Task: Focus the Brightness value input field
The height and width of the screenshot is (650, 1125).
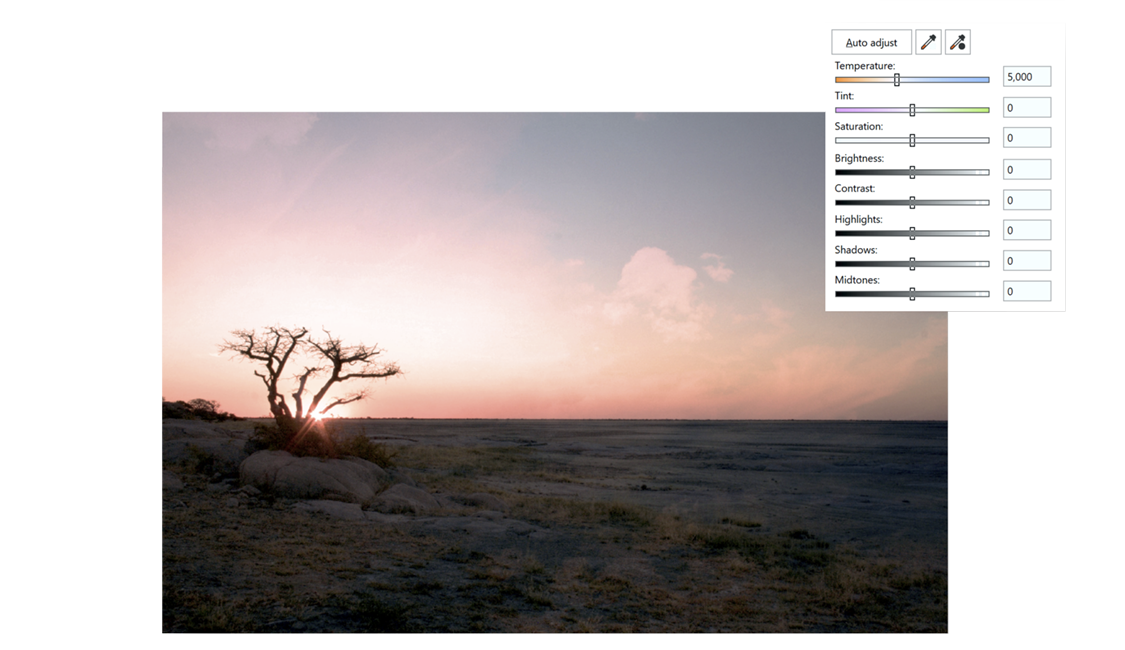Action: click(x=1026, y=170)
